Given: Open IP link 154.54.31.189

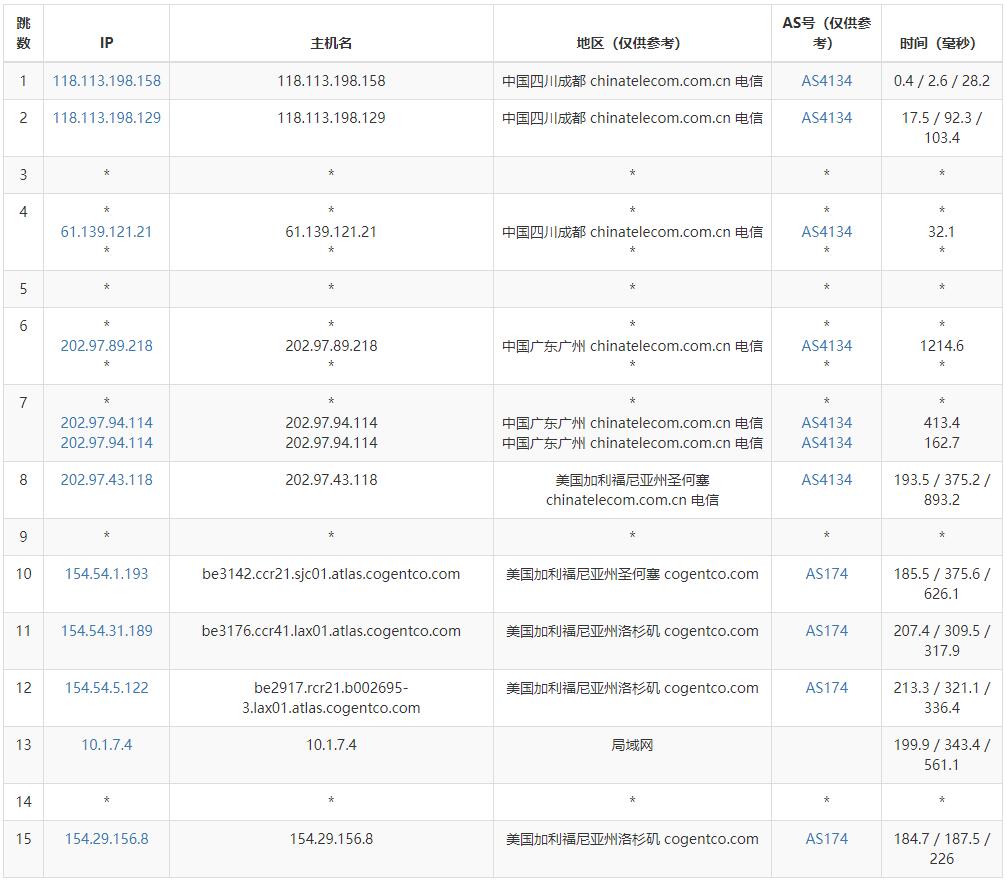Looking at the screenshot, I should pyautogui.click(x=107, y=631).
